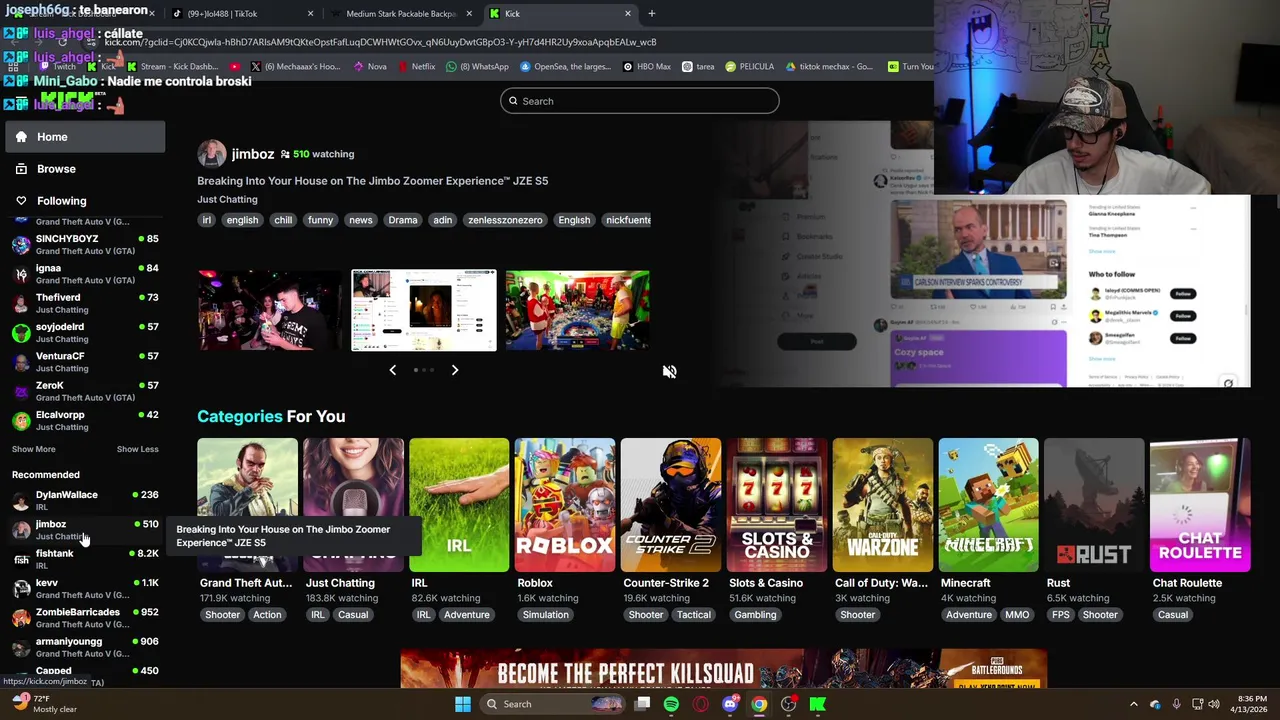Open the Call of Duty Warzone category card
This screenshot has width=1280, height=720.
tap(883, 505)
